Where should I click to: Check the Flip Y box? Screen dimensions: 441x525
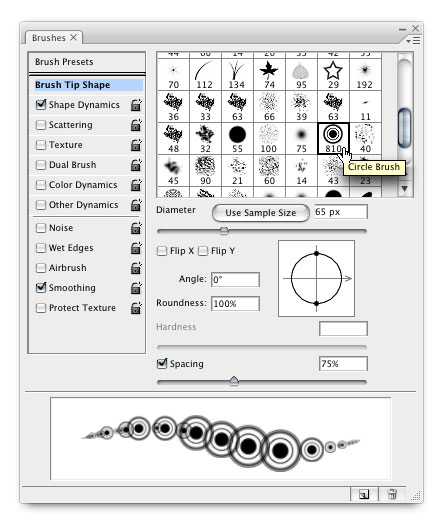click(203, 251)
